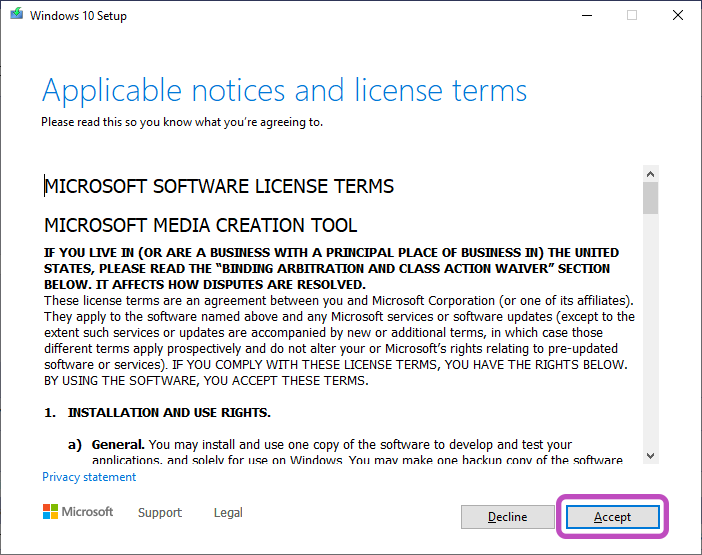Click the Microsoft logo in the footer

point(78,512)
